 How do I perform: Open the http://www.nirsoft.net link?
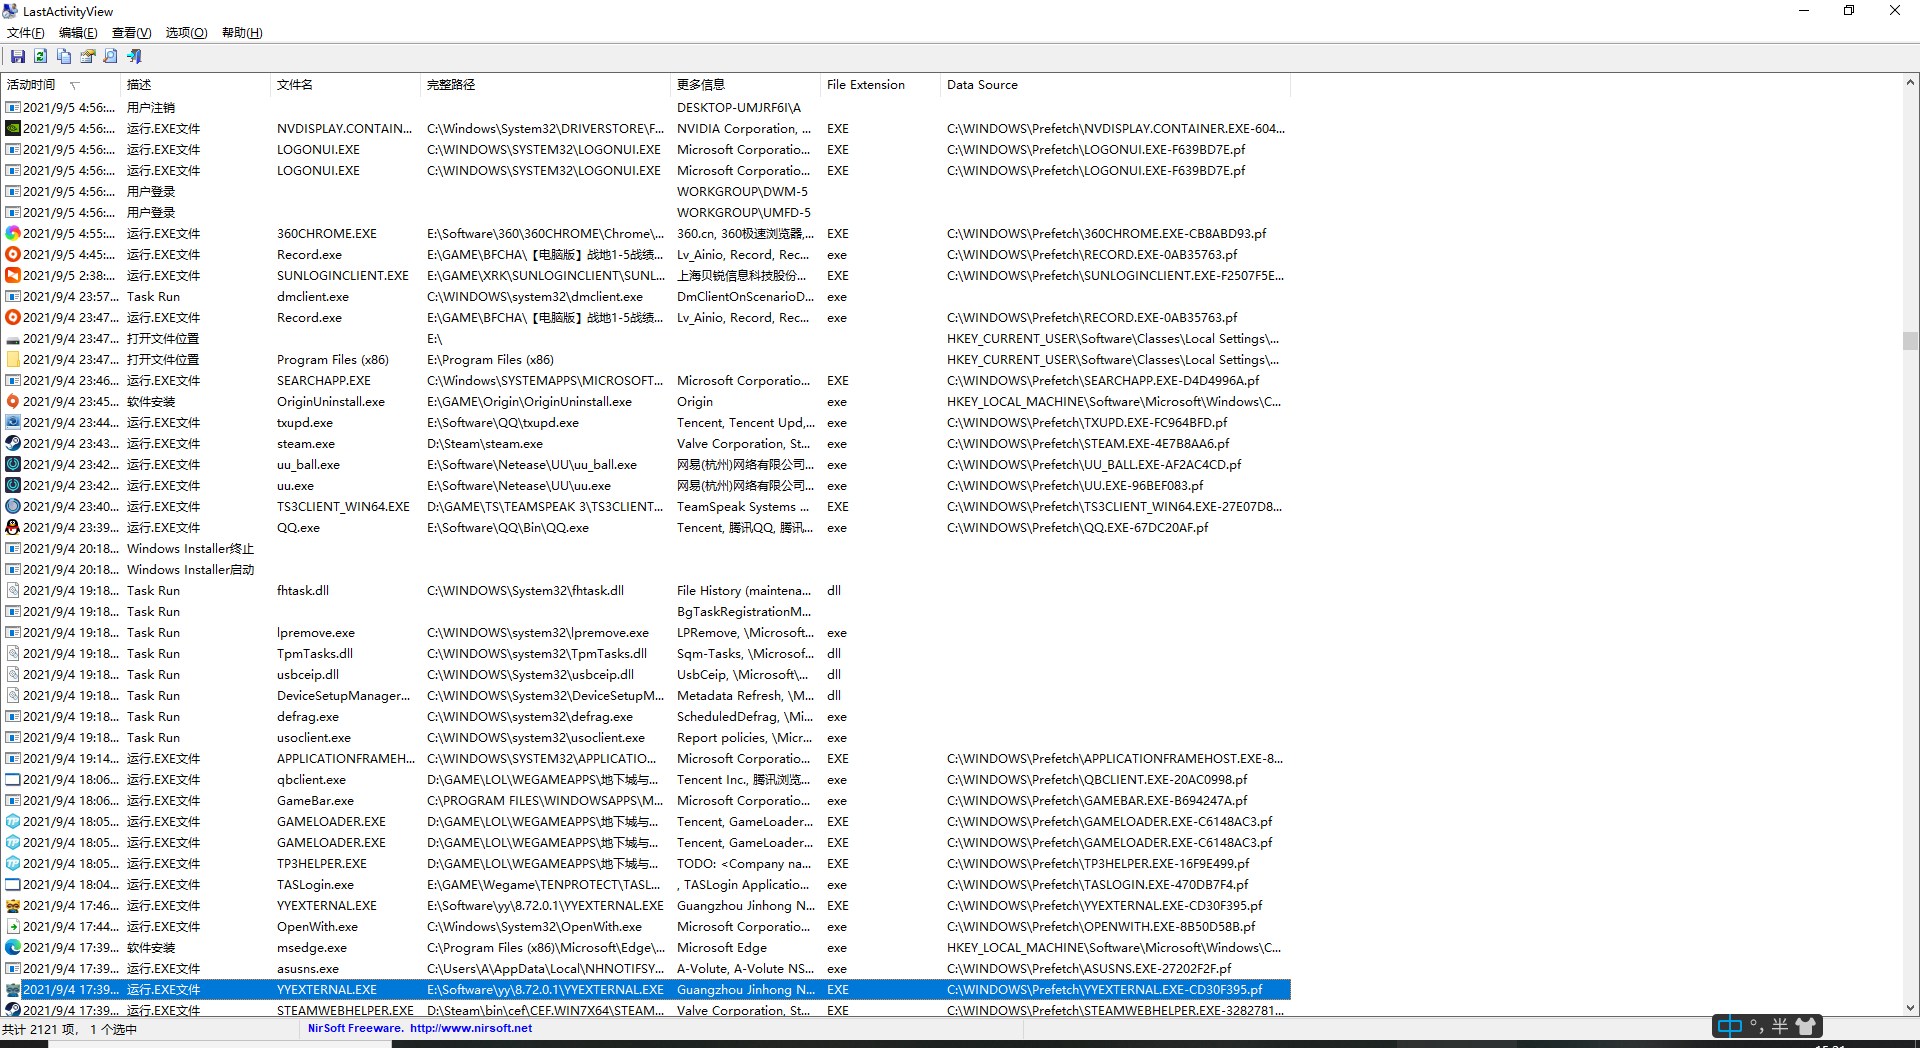point(471,1028)
